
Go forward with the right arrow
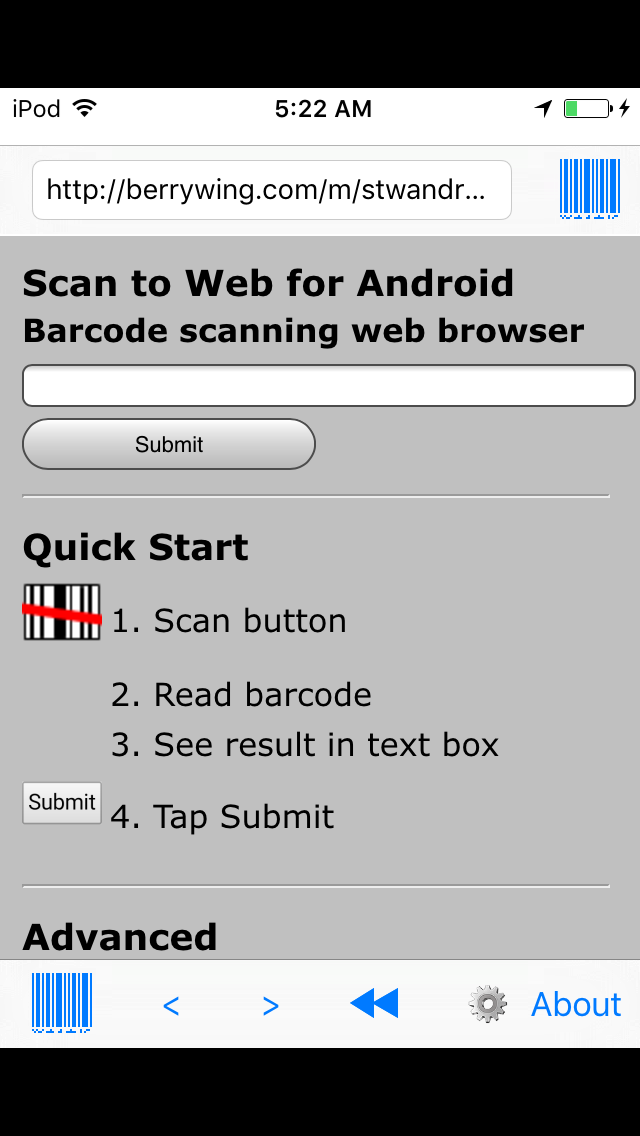point(270,1005)
